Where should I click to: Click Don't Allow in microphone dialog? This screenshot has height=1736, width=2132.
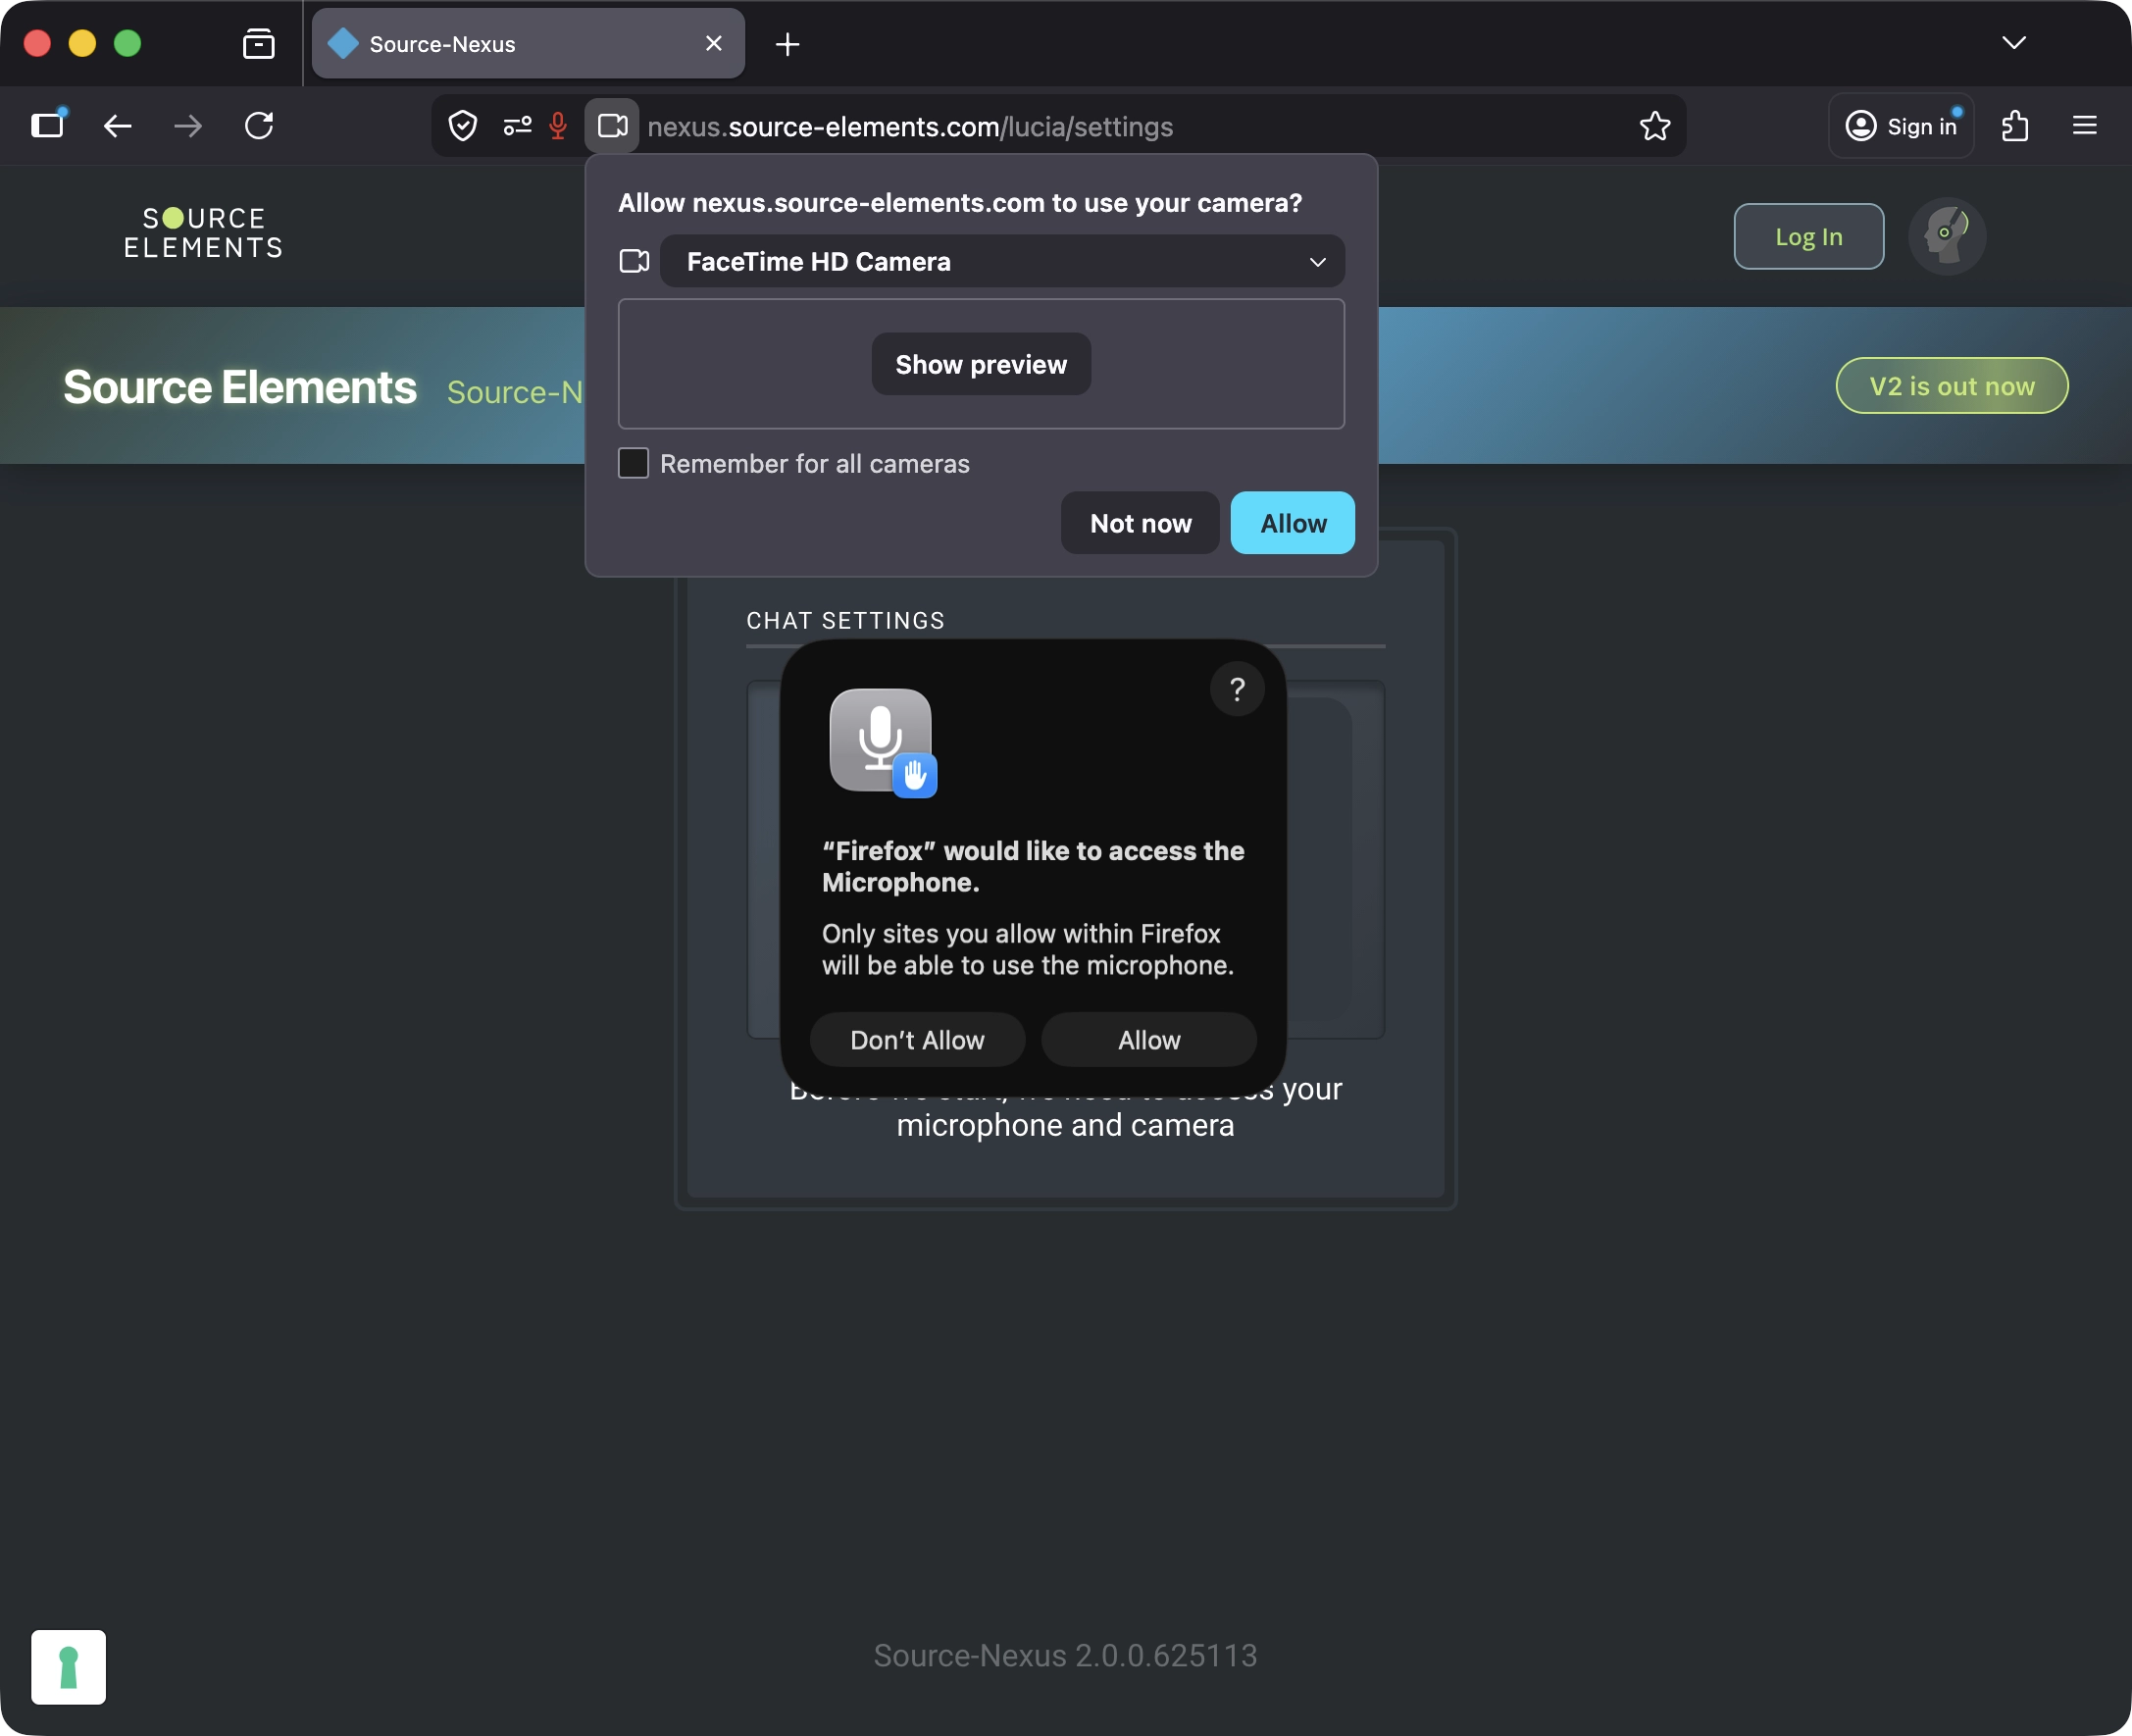(x=917, y=1040)
